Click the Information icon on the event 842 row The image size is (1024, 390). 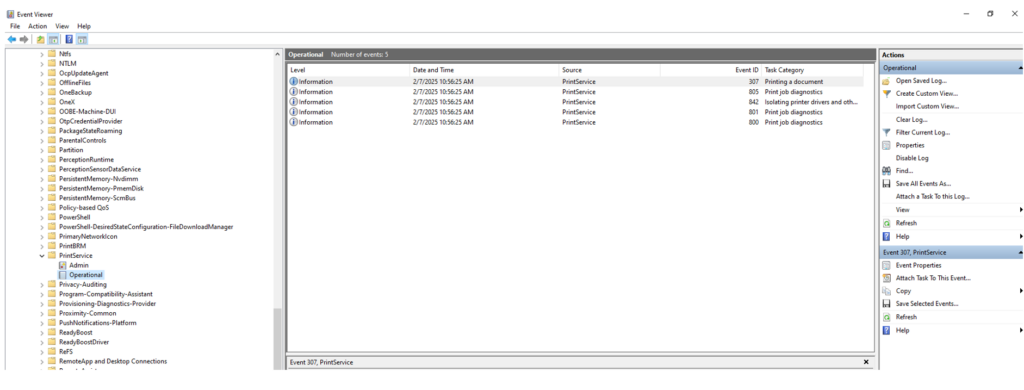tap(293, 102)
